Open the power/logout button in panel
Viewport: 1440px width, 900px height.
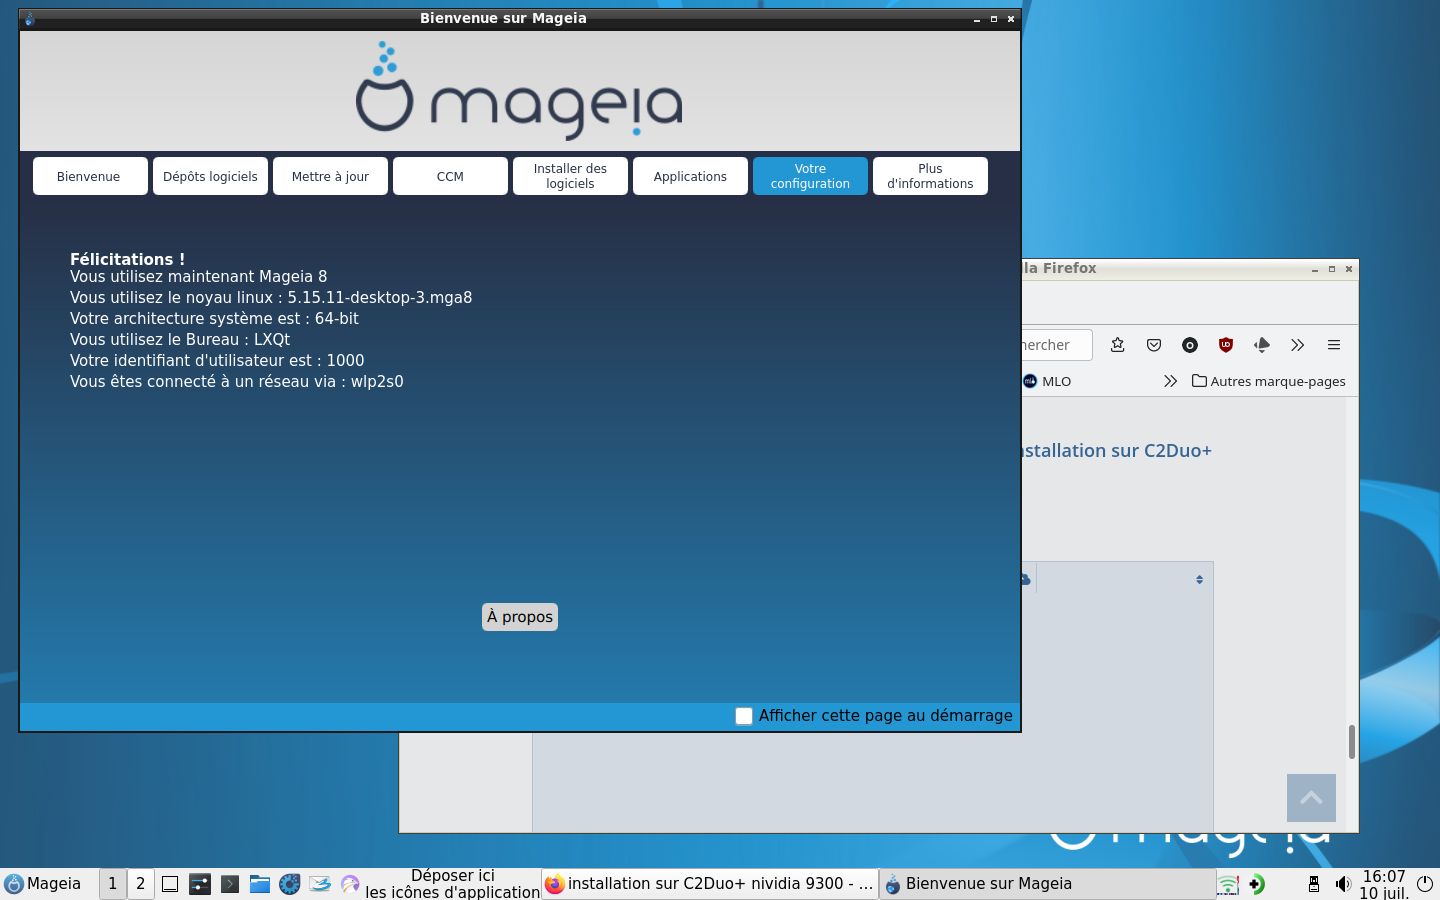click(1425, 884)
